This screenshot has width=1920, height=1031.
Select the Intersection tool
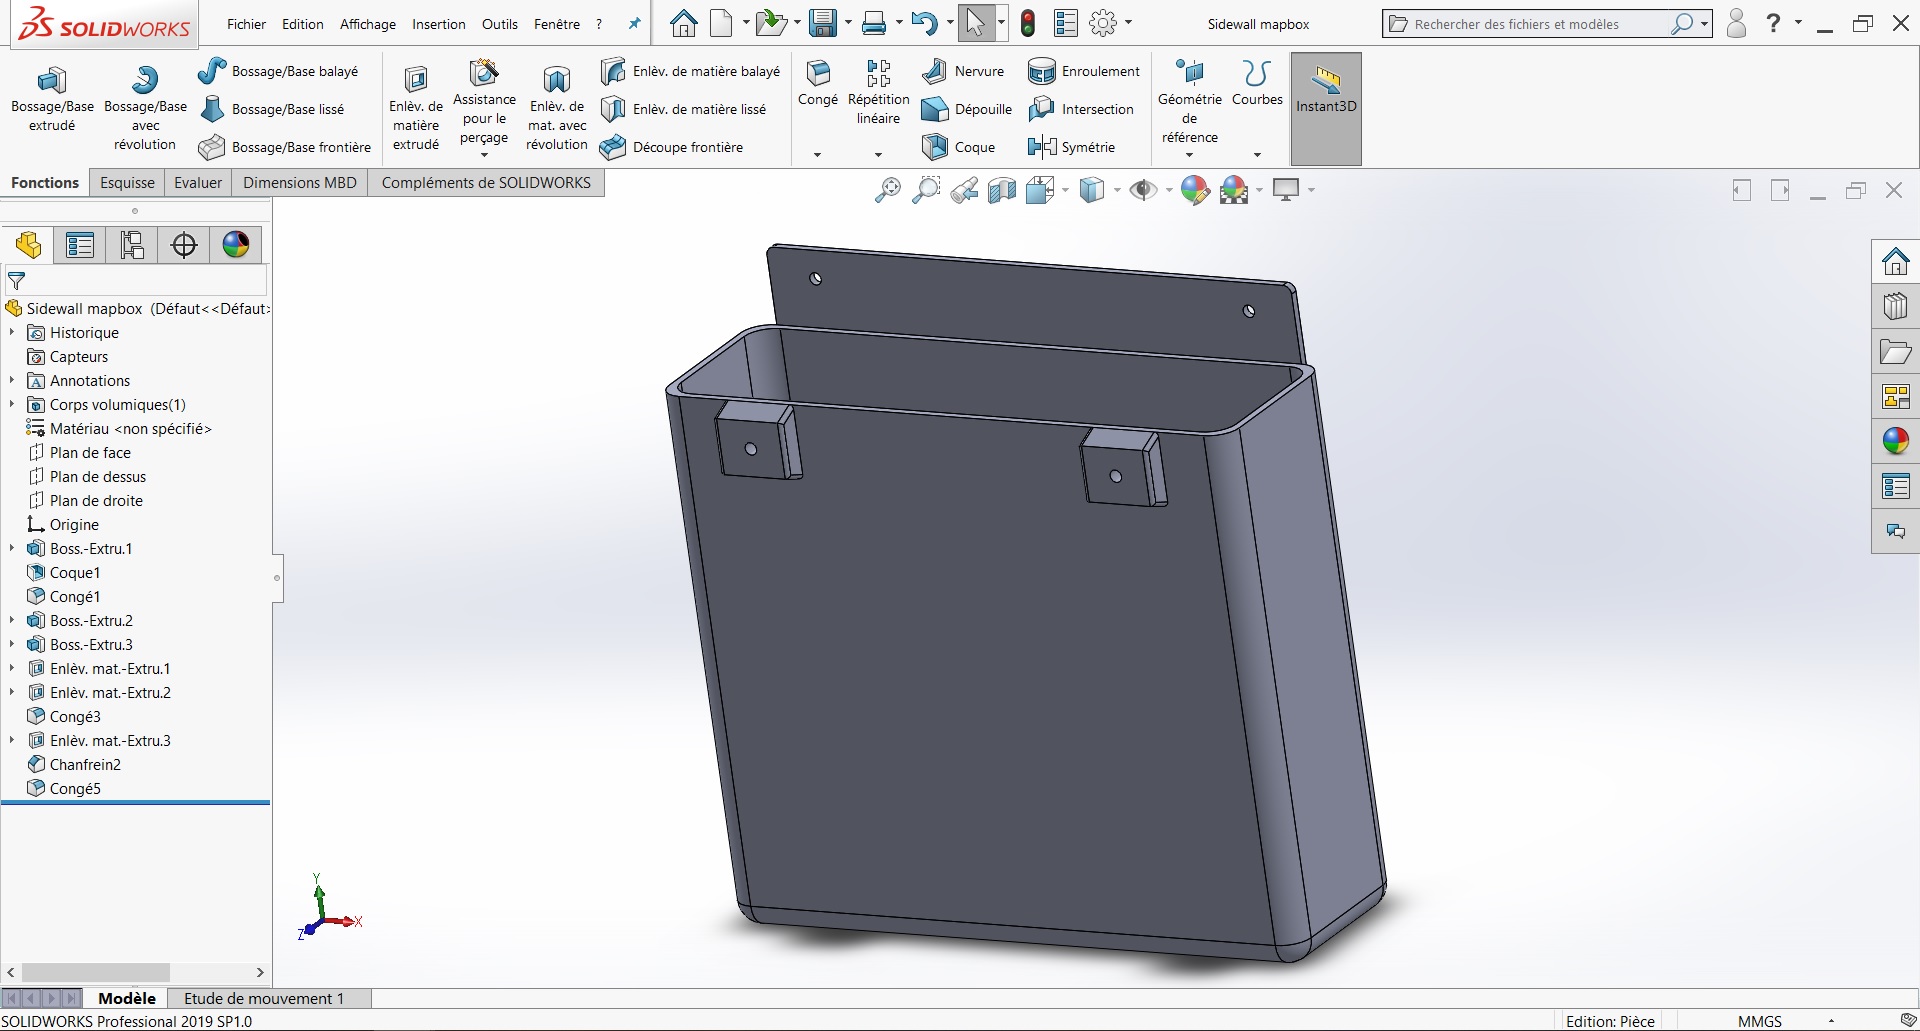point(1081,109)
